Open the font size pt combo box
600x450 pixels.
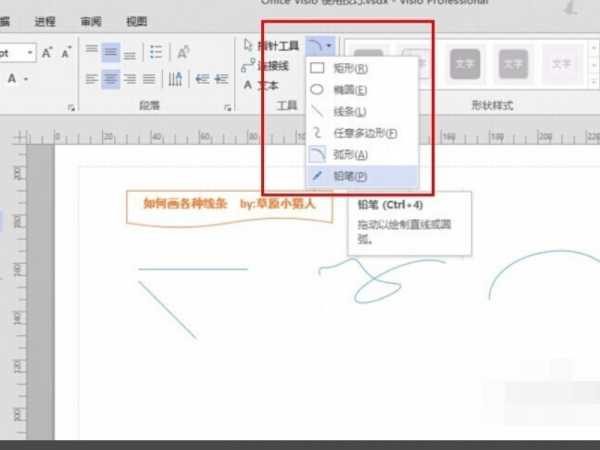coord(17,53)
